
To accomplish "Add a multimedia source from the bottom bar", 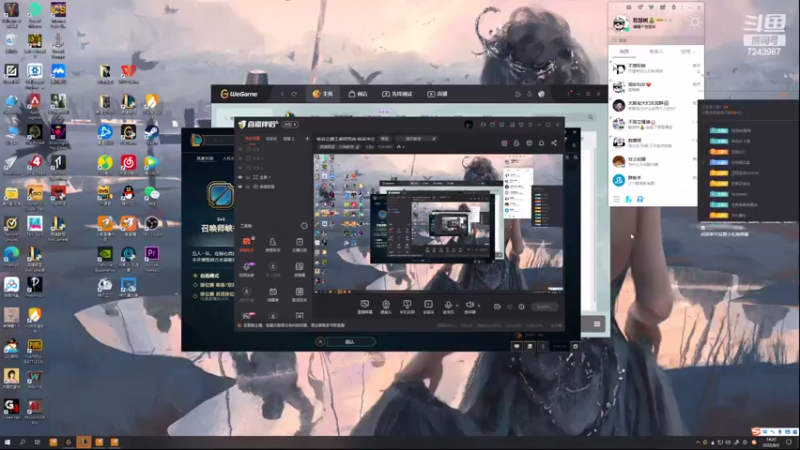I will (x=428, y=307).
